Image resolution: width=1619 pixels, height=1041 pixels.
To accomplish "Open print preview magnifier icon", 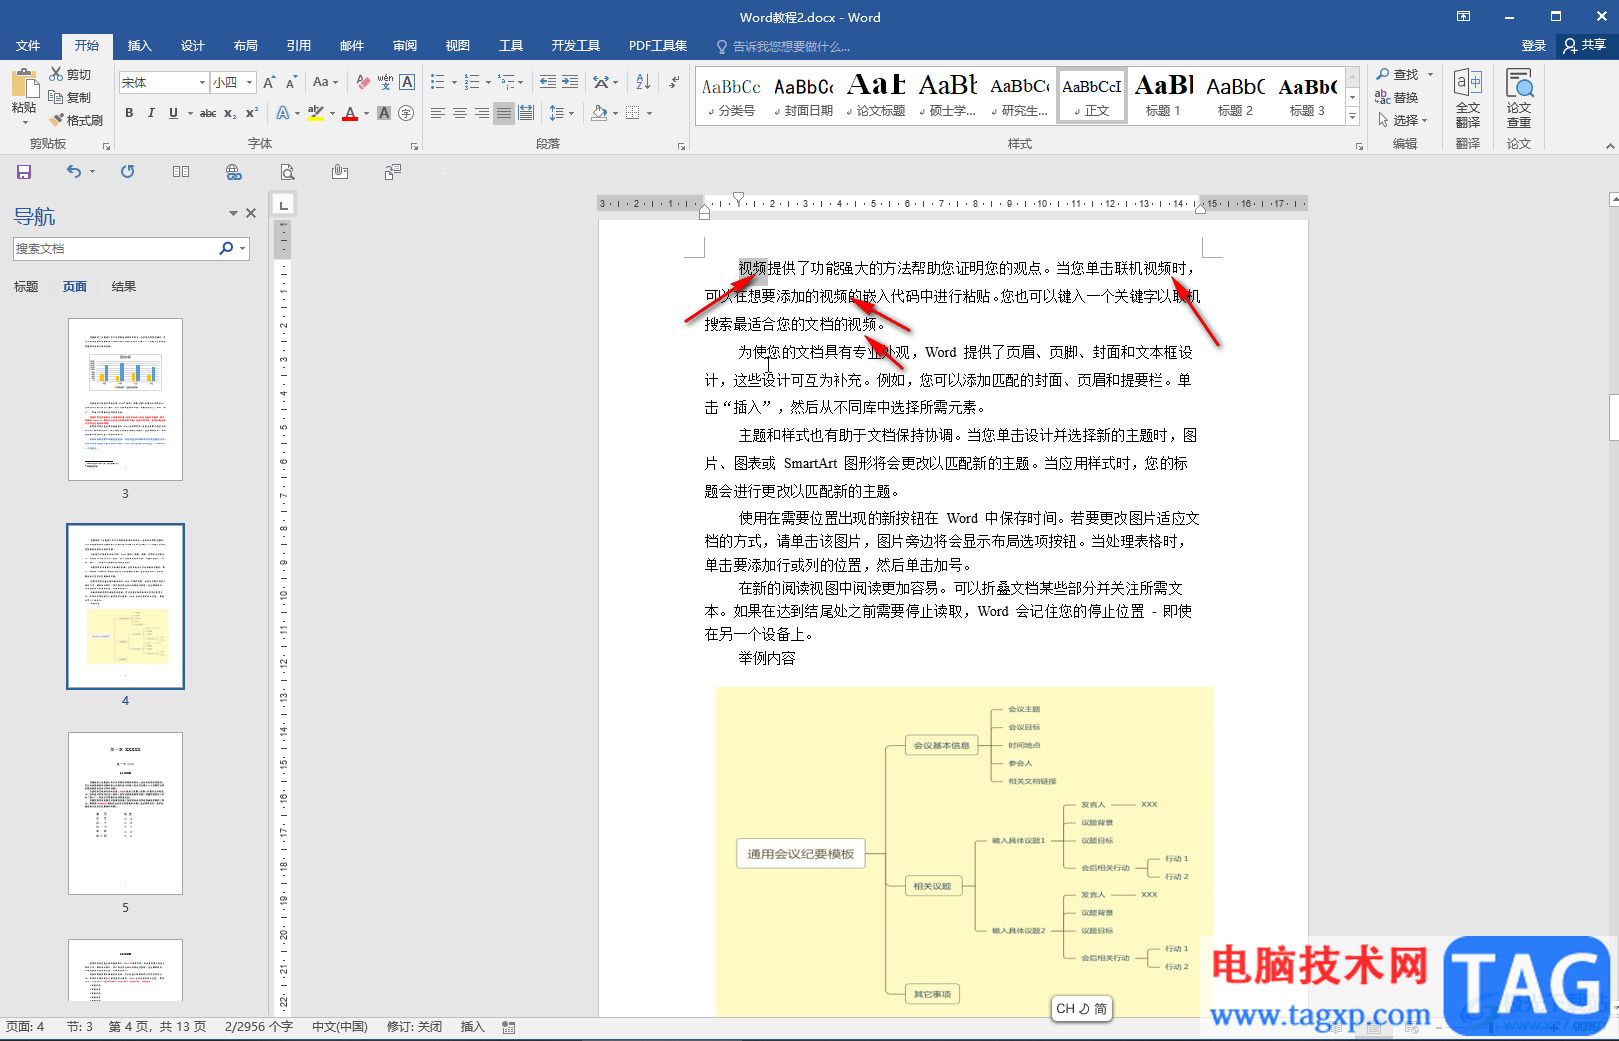I will click(287, 172).
